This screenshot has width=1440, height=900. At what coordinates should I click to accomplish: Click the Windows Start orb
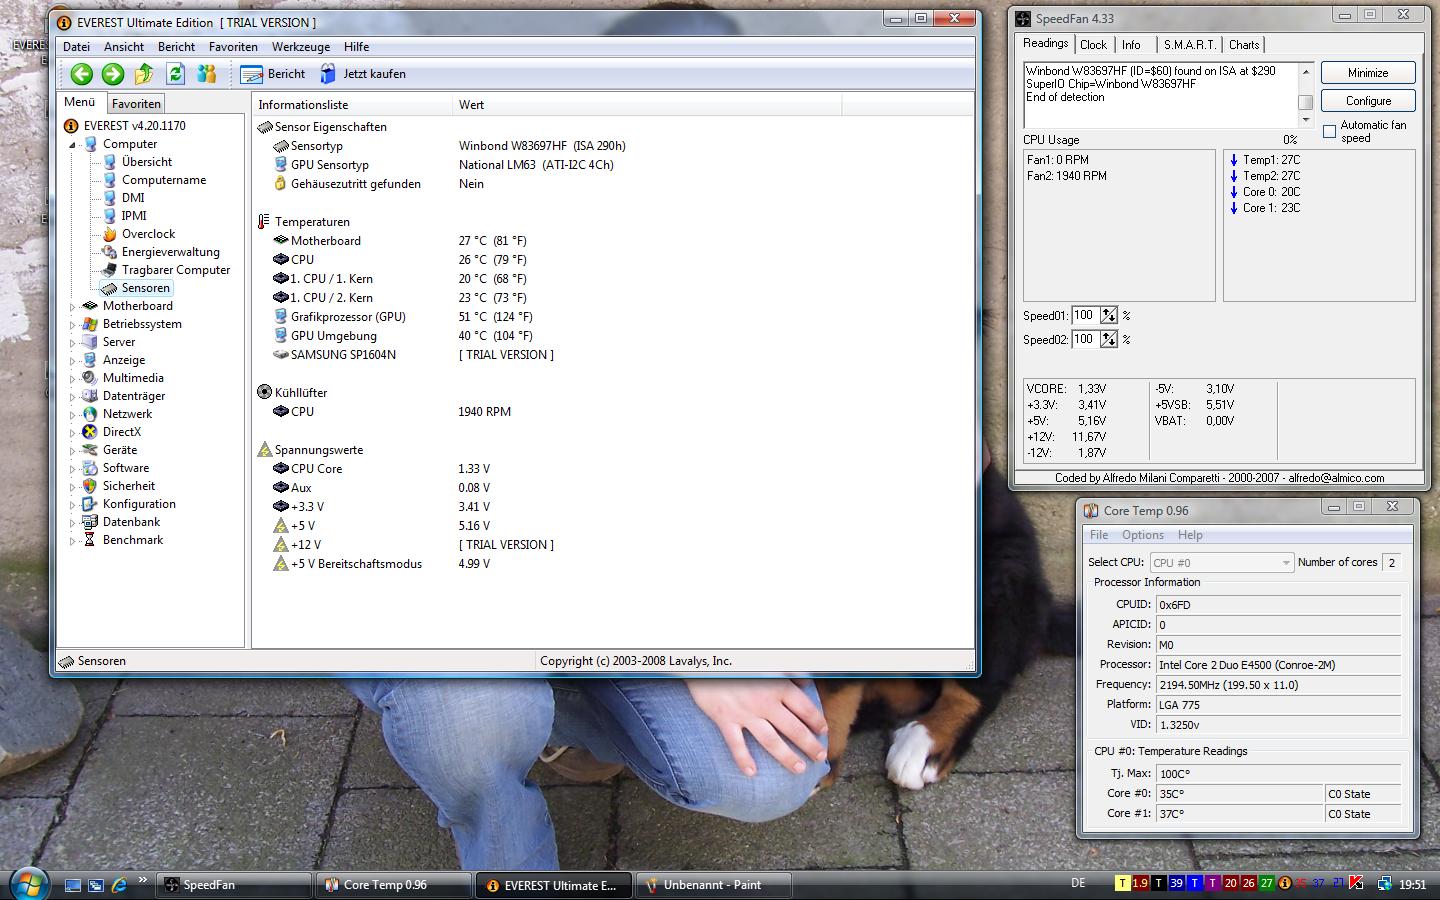click(x=28, y=883)
